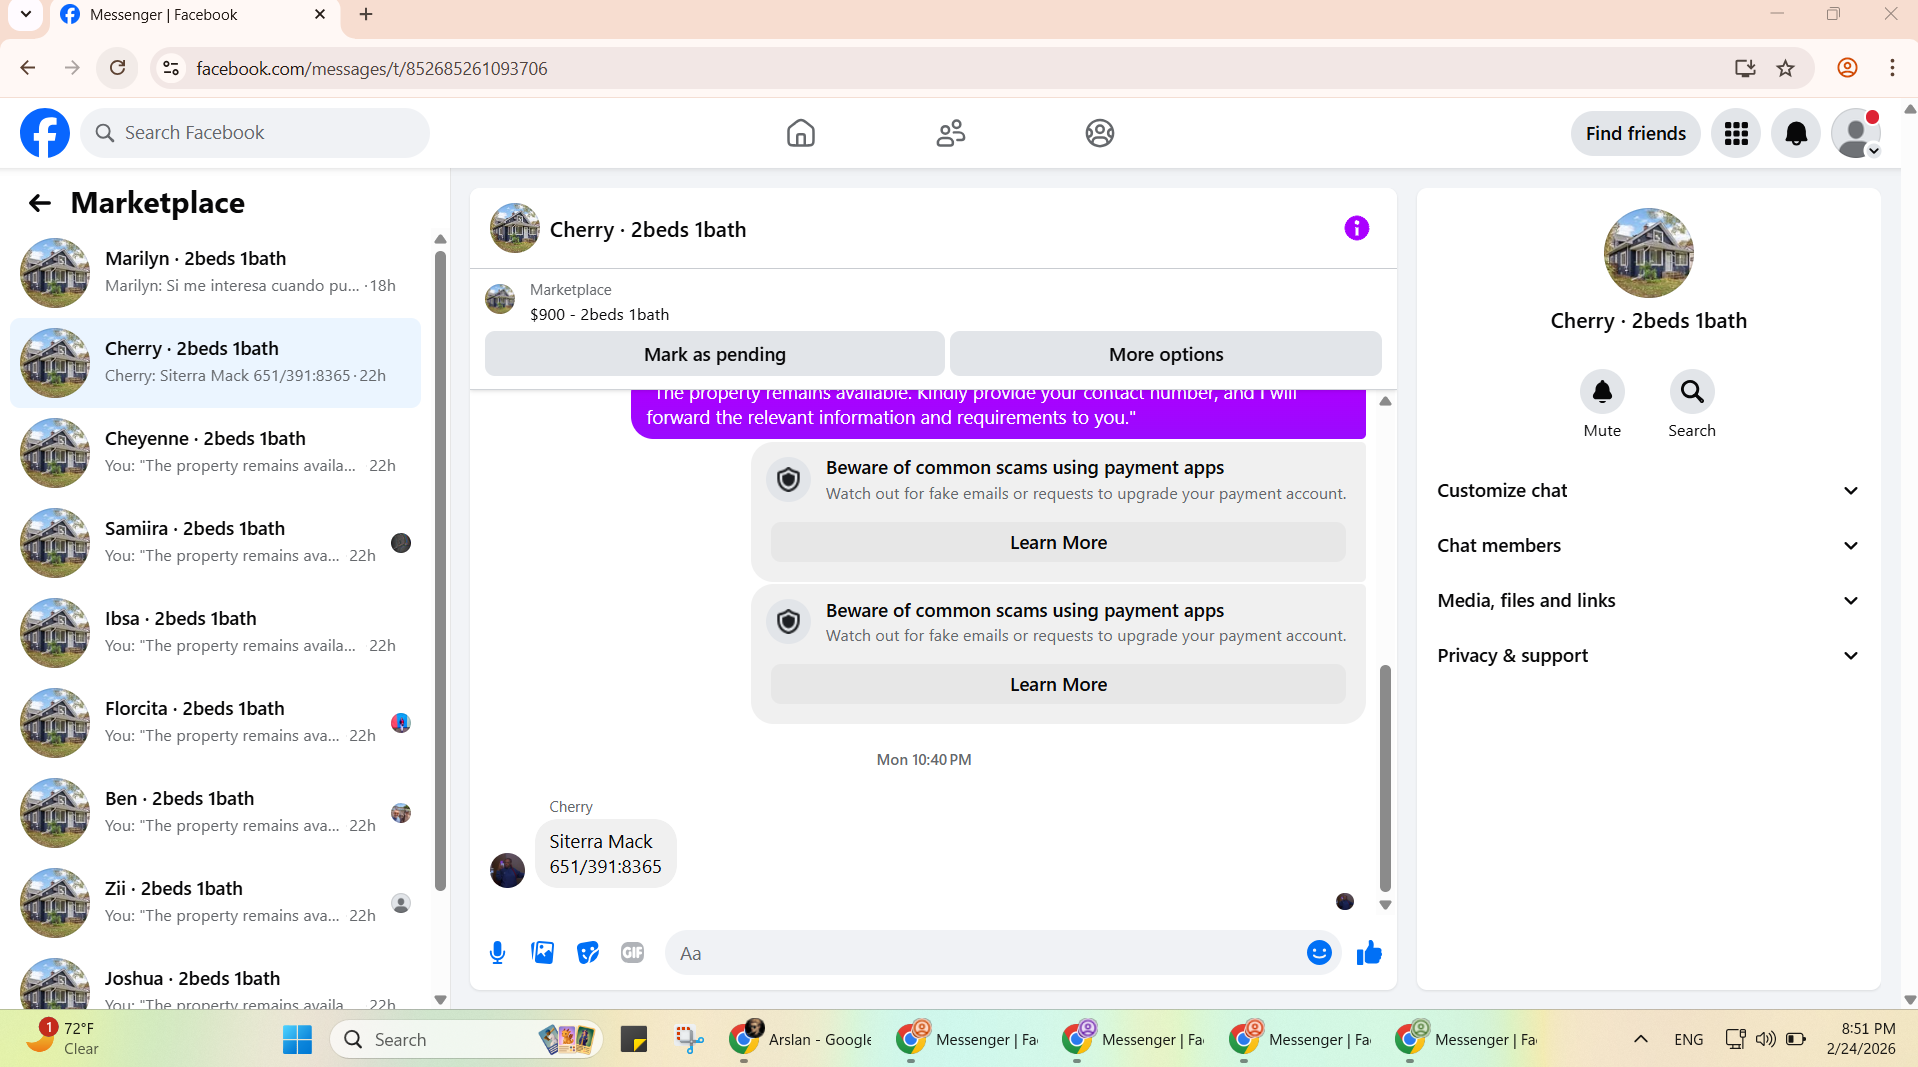
Task: Open Snipping Tool from the taskbar
Action: coord(689,1039)
